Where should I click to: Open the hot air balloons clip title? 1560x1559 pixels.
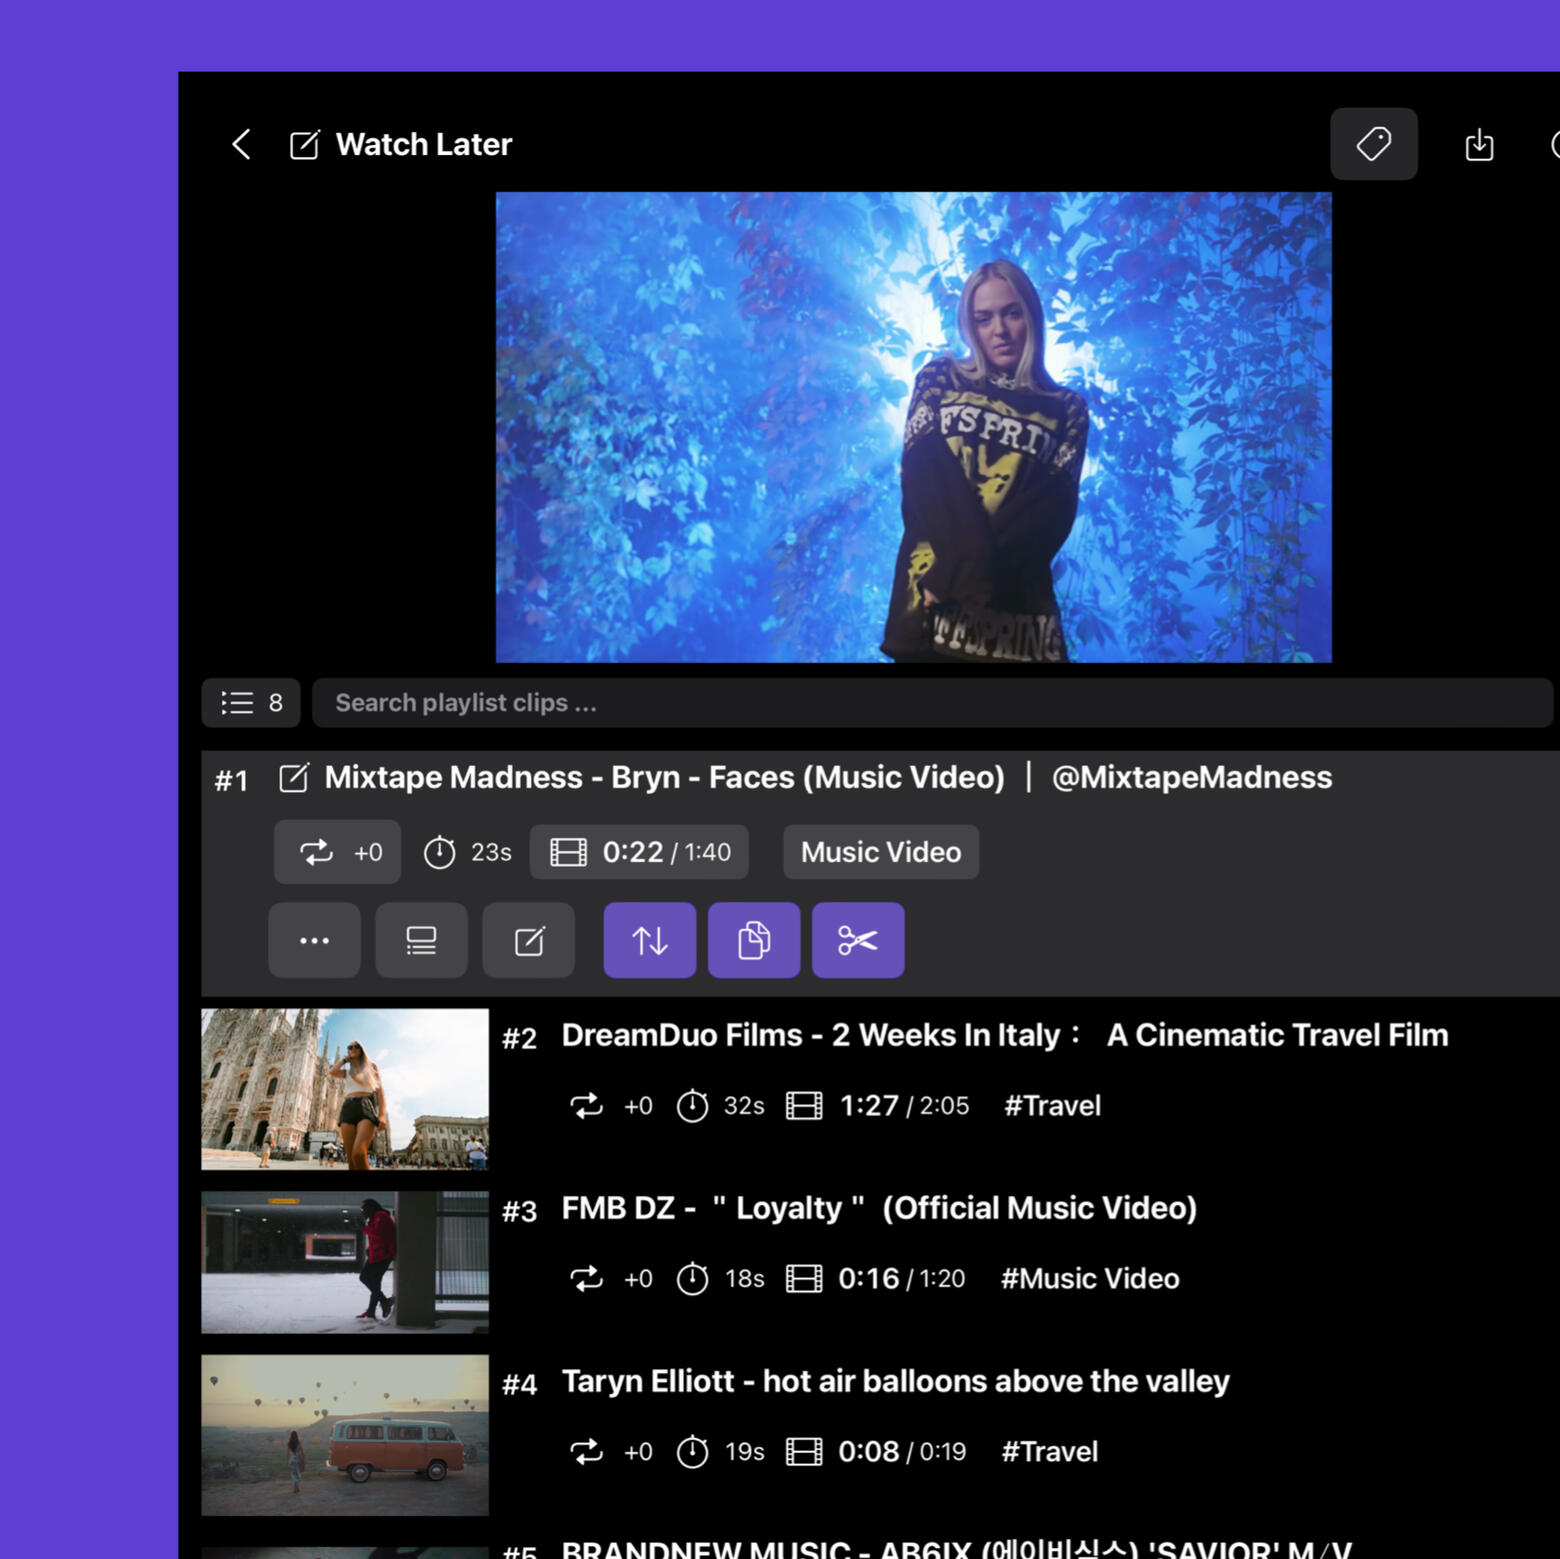(895, 1381)
